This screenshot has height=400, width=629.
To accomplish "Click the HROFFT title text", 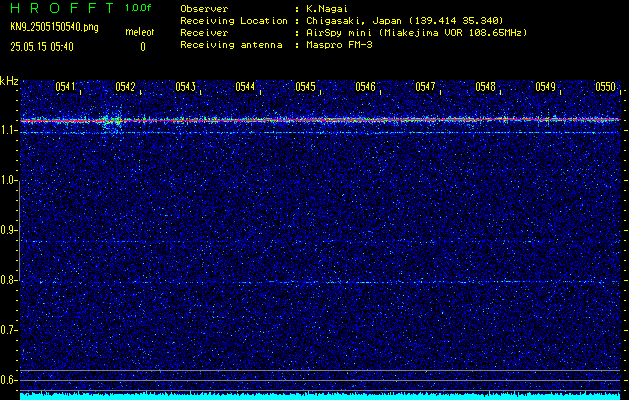I will [x=62, y=8].
